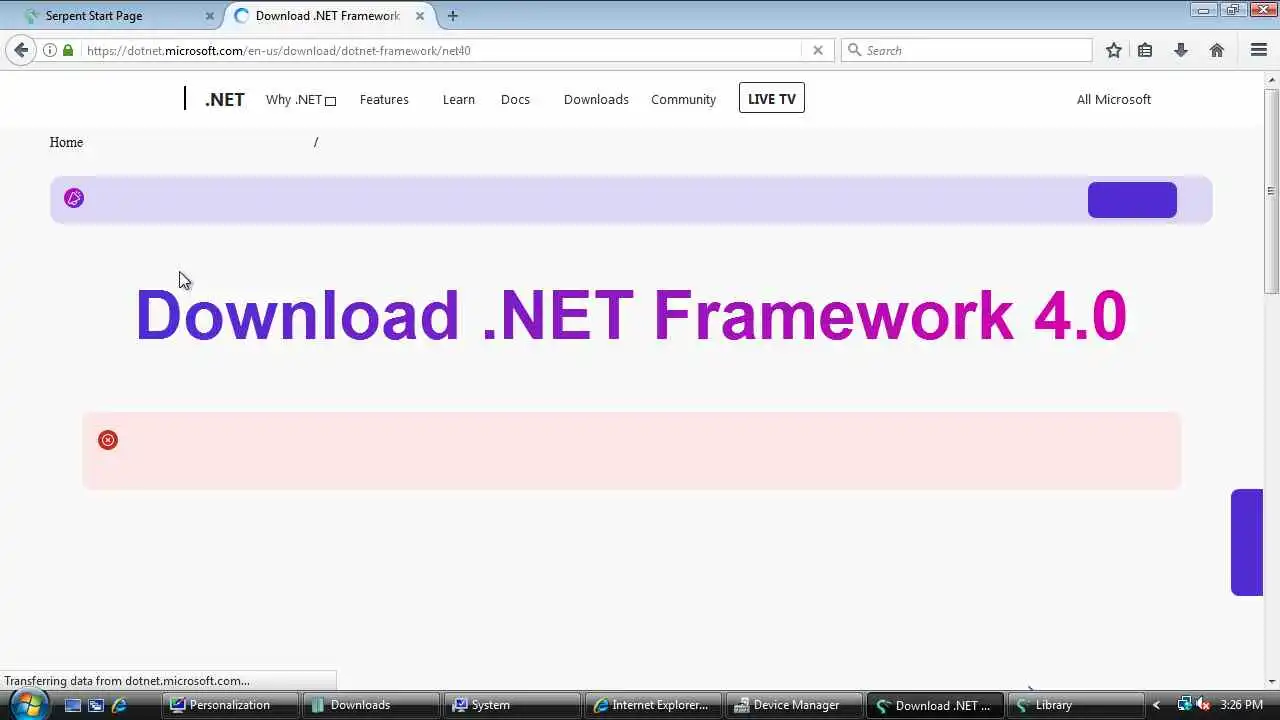The width and height of the screenshot is (1280, 720).
Task: Open Downloads taskbar window
Action: click(371, 705)
